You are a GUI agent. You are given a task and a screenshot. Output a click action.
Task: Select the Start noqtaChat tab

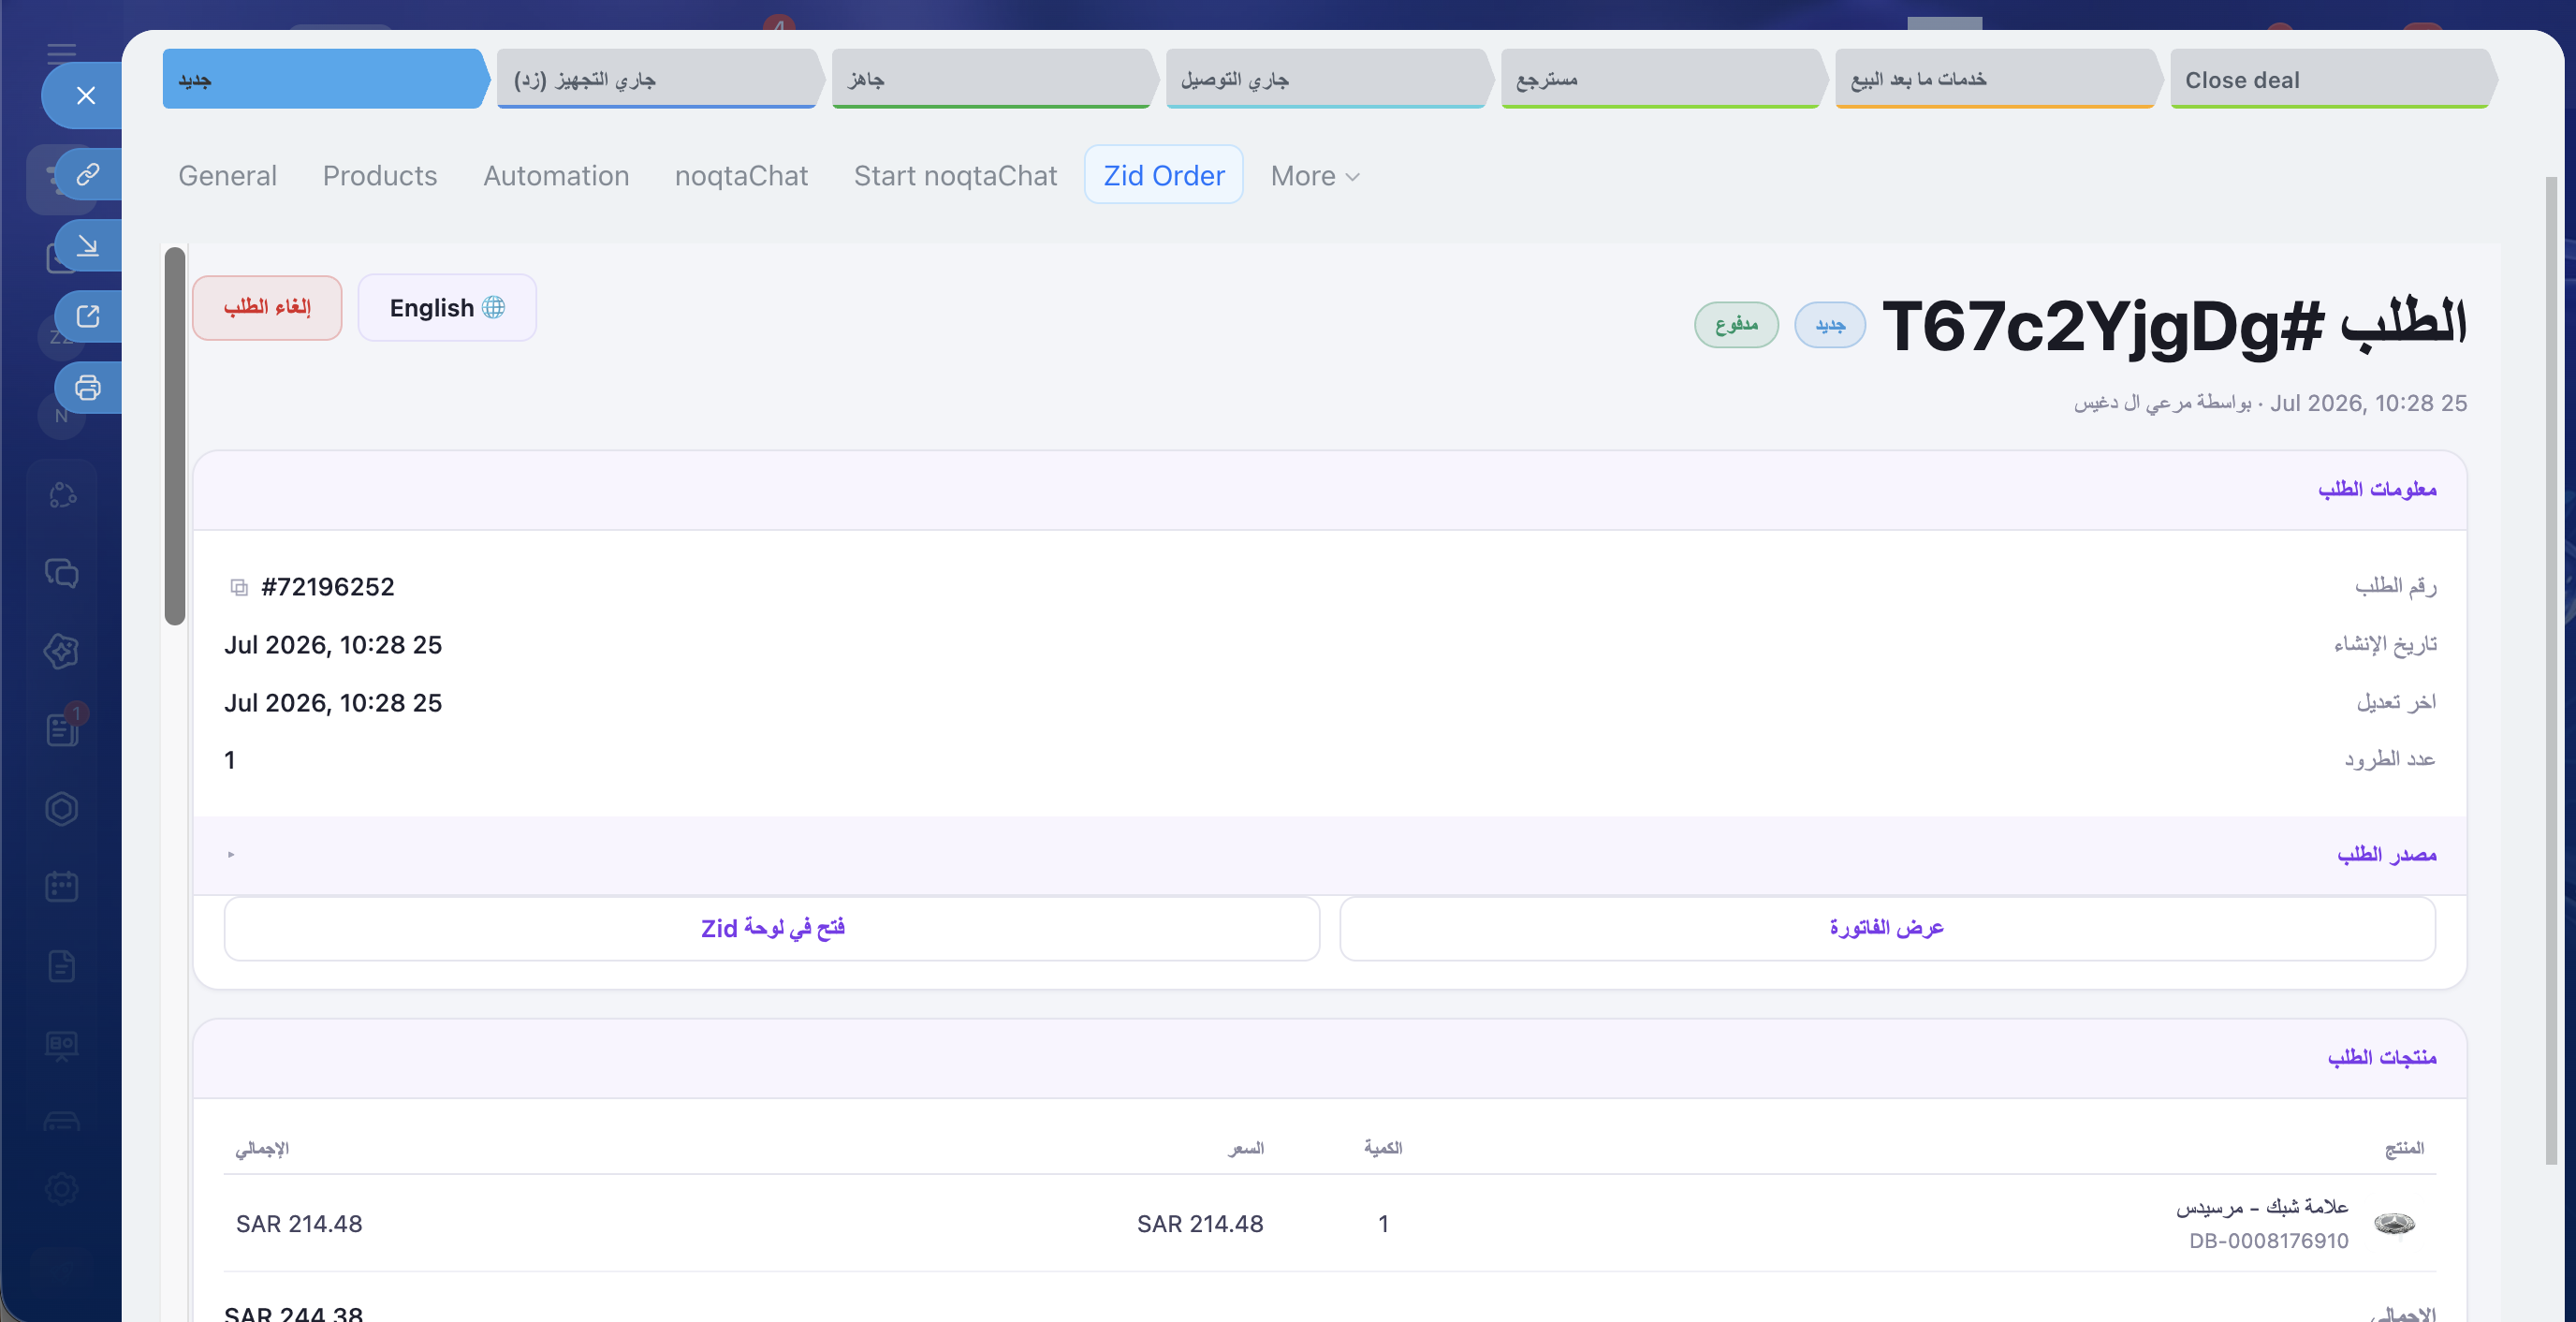click(955, 175)
